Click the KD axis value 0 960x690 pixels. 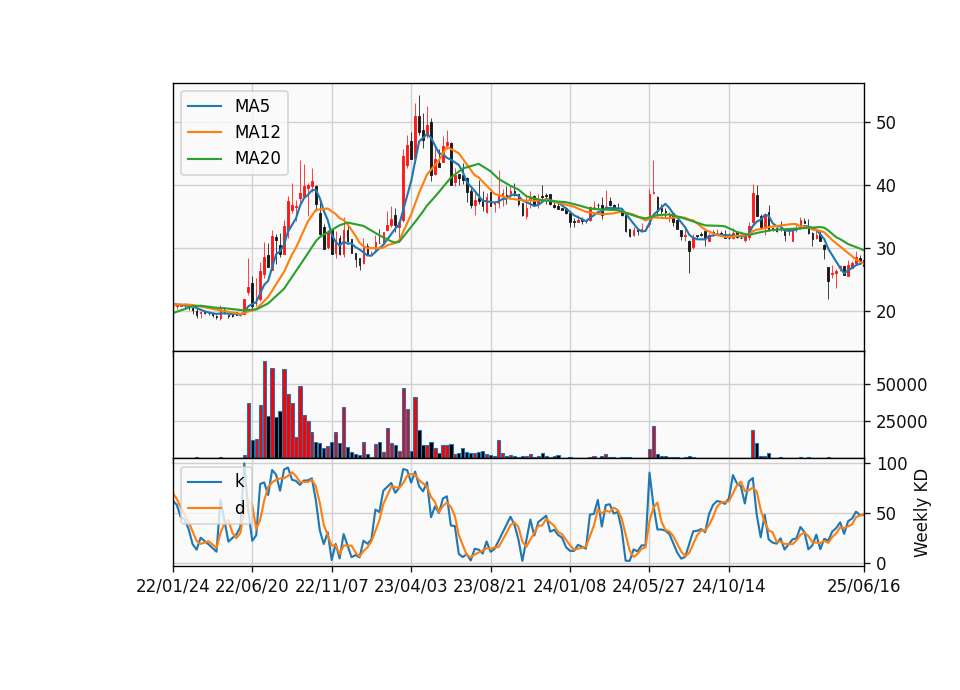pyautogui.click(x=881, y=563)
